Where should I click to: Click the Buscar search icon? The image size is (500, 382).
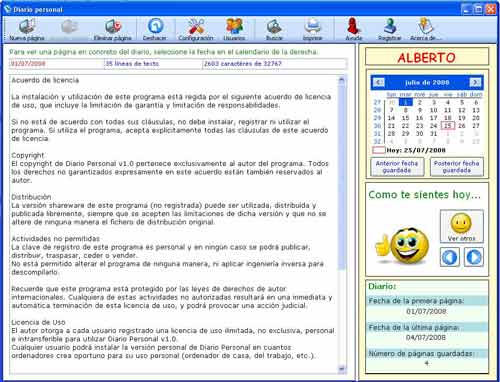click(274, 29)
